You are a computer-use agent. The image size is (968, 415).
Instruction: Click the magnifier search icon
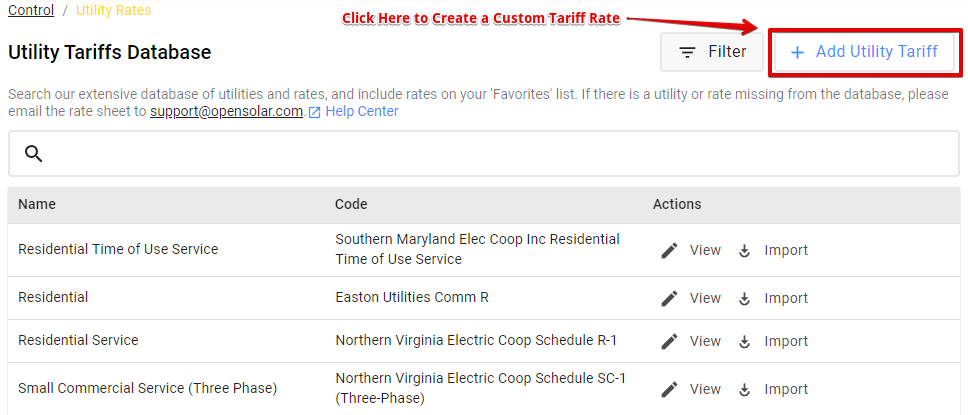click(33, 153)
